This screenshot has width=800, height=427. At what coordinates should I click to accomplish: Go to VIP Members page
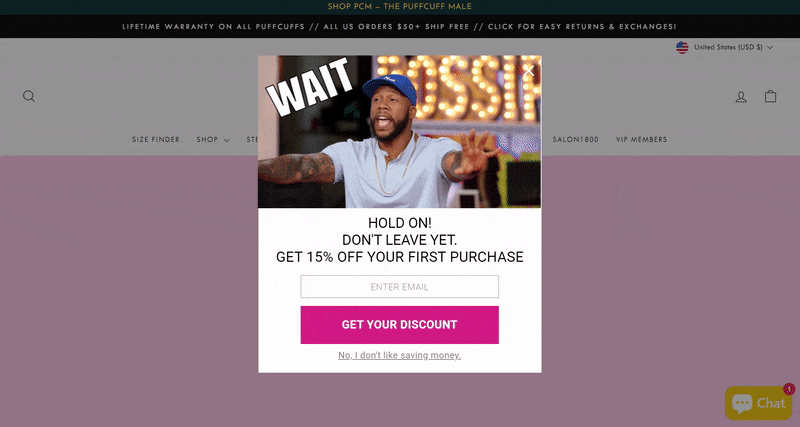click(641, 139)
